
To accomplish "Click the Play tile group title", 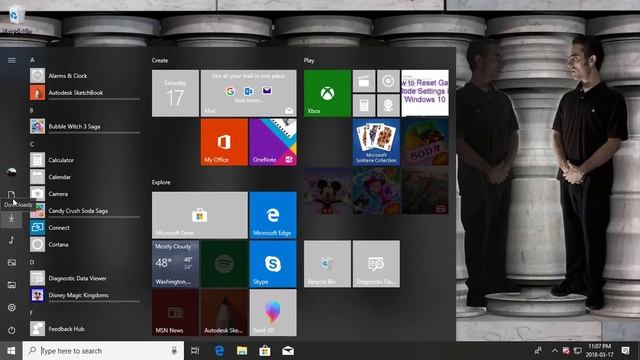I will (x=309, y=60).
